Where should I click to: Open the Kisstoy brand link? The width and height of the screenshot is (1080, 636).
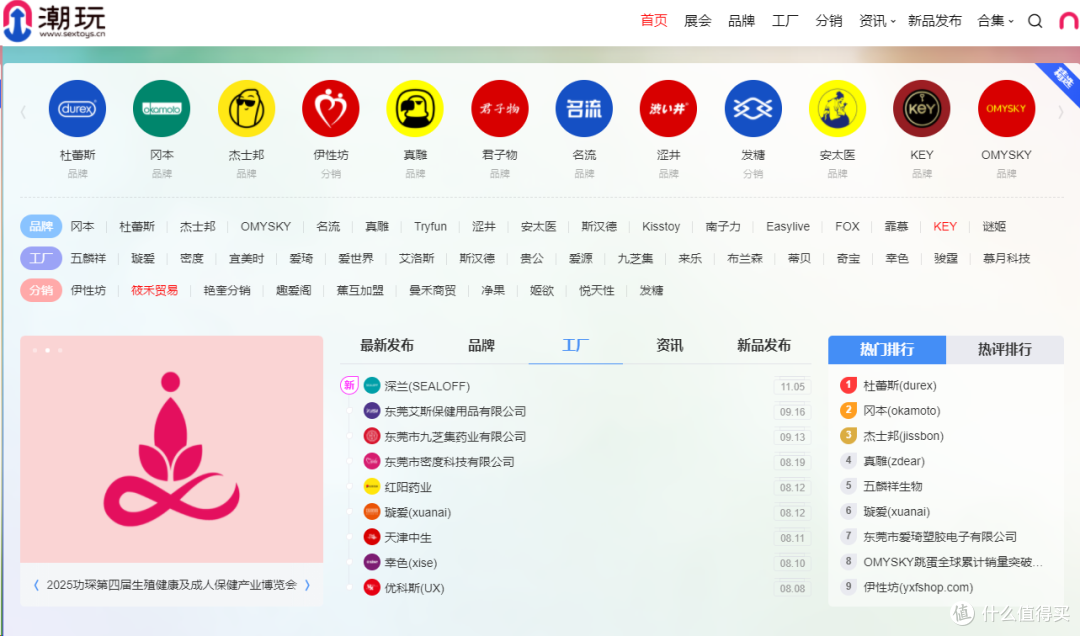(x=661, y=226)
